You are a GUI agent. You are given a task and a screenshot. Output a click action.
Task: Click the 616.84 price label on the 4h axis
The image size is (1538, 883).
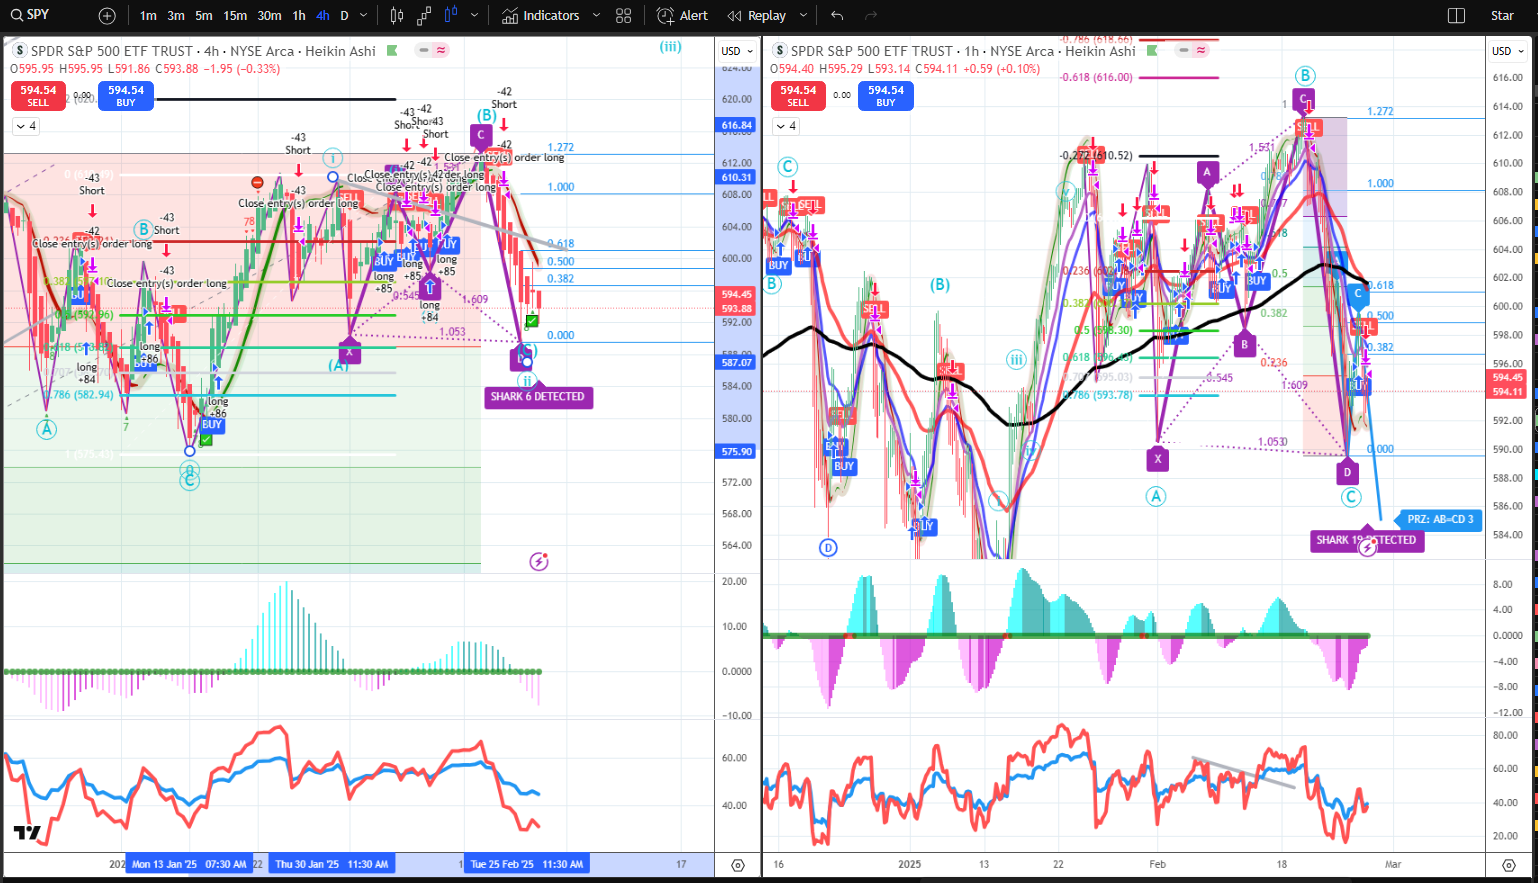[x=736, y=126]
